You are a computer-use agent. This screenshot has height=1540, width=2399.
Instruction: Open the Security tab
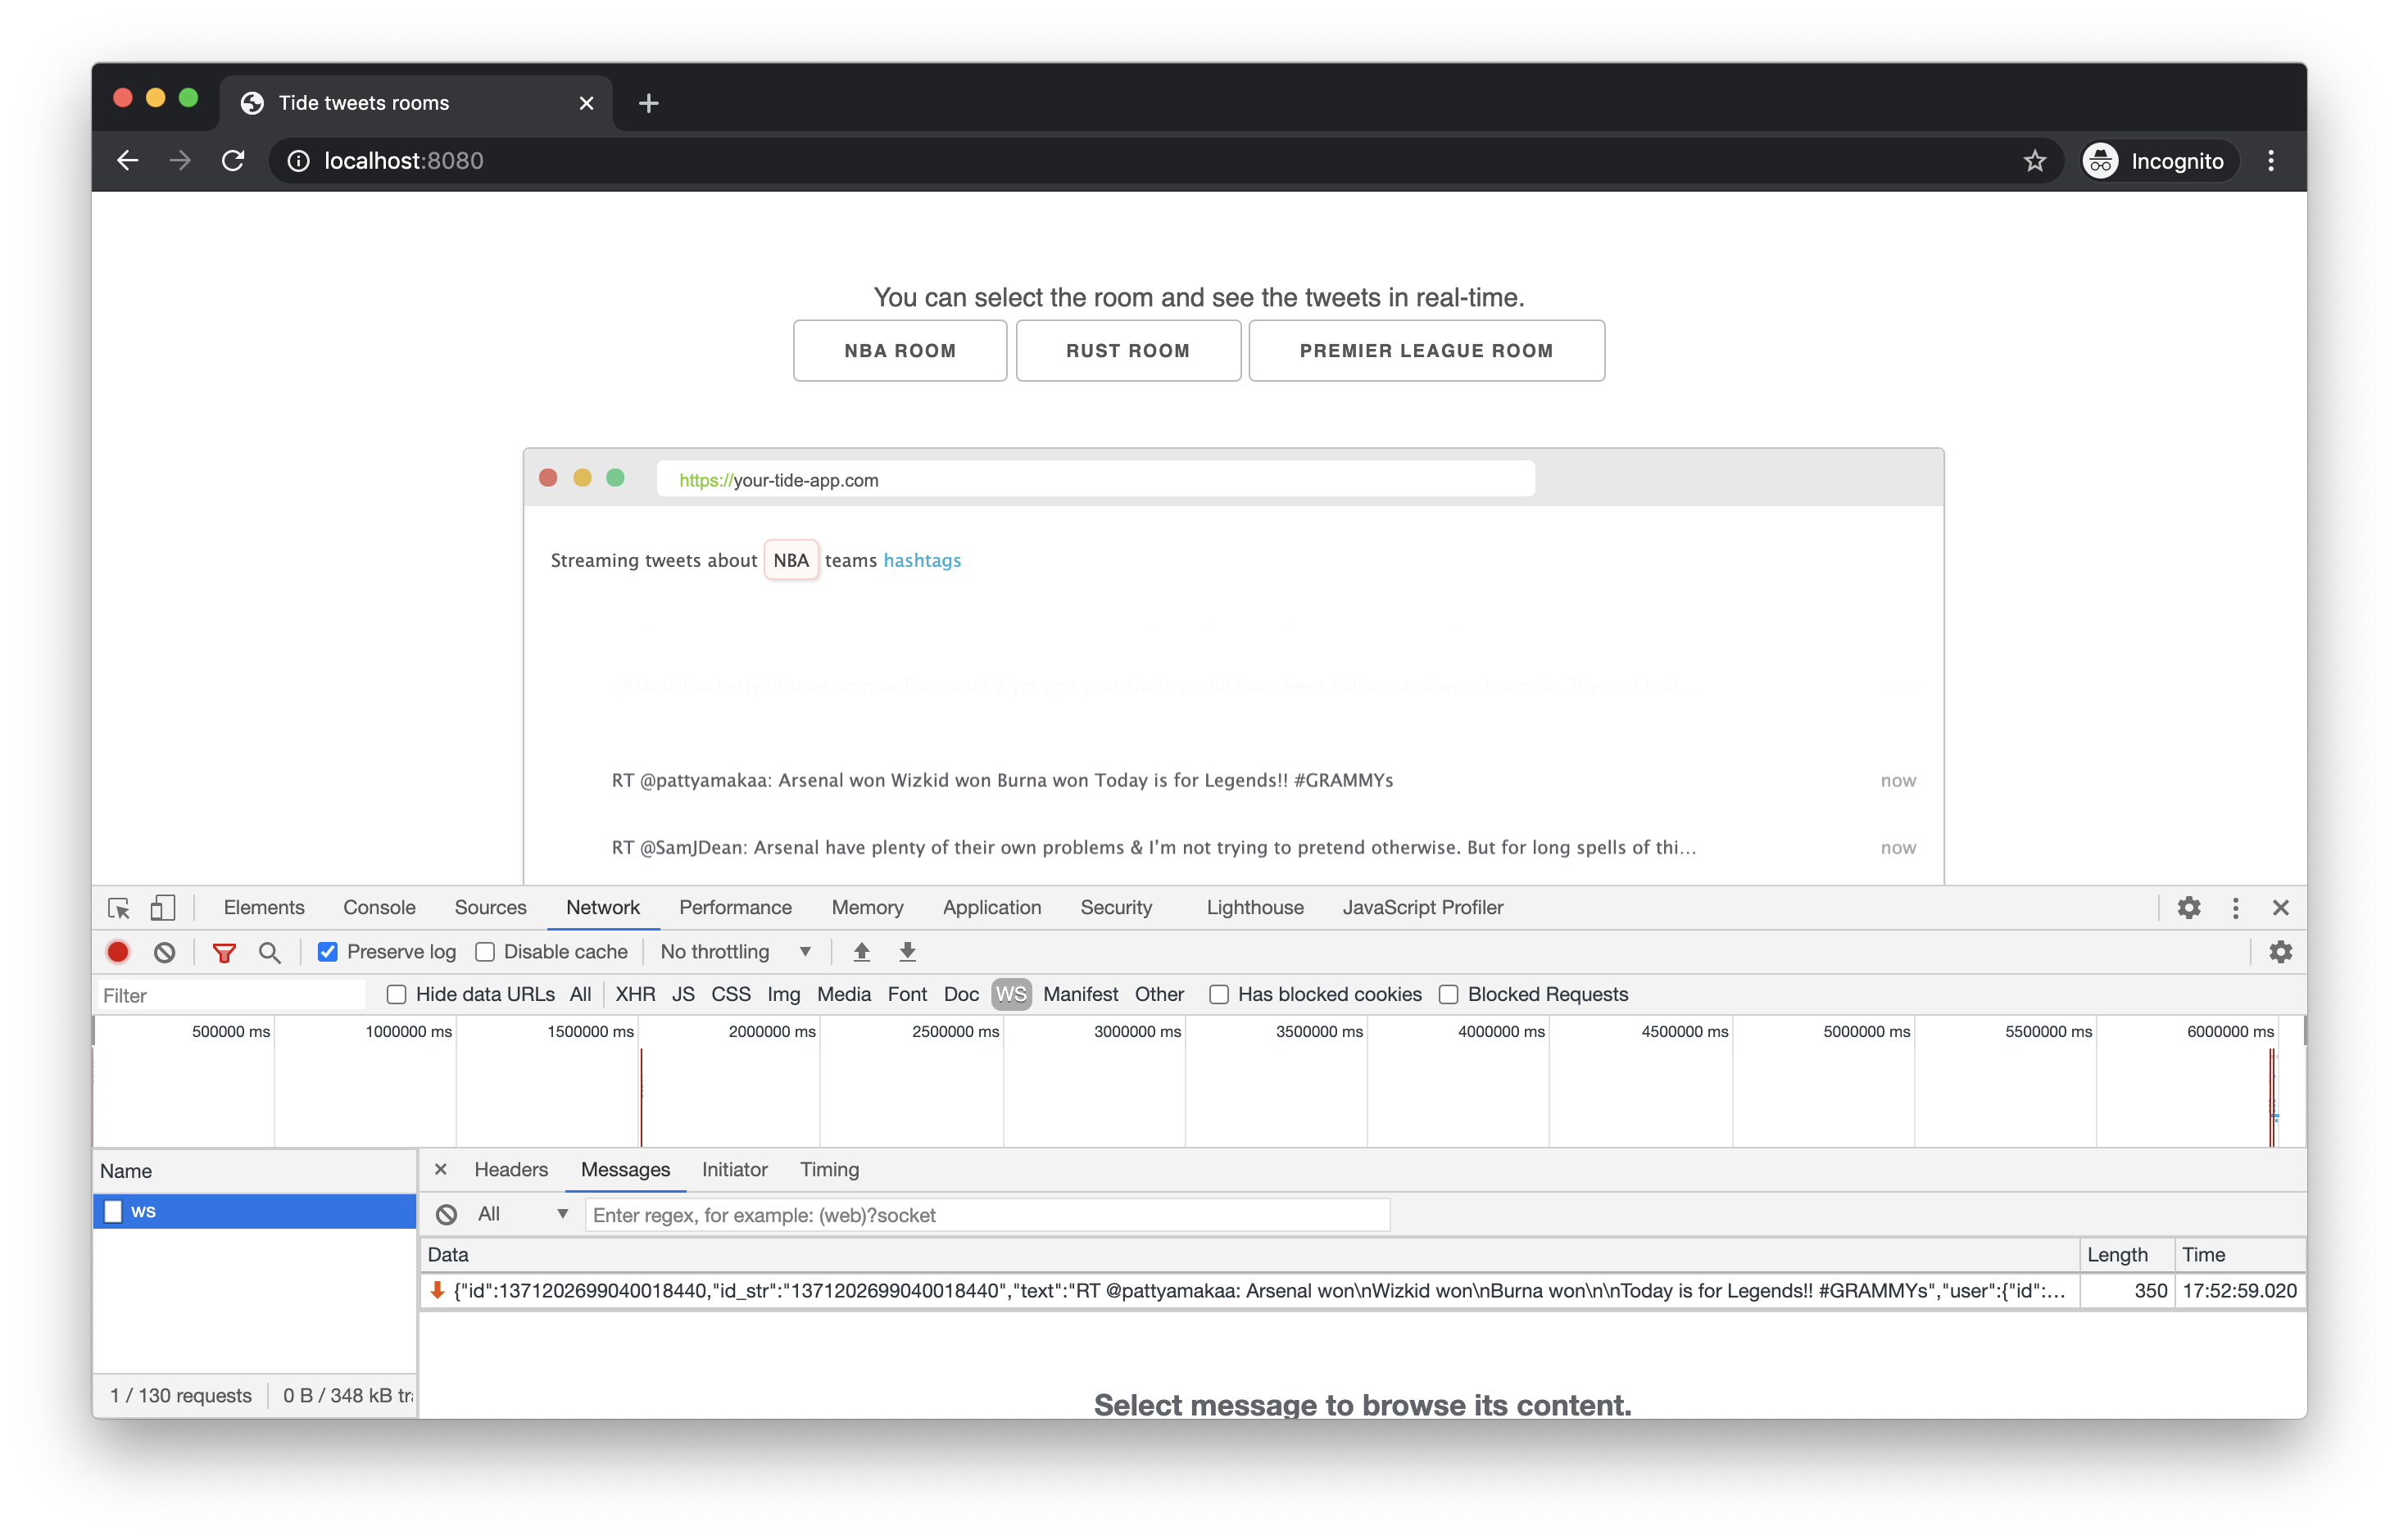pyautogui.click(x=1116, y=908)
